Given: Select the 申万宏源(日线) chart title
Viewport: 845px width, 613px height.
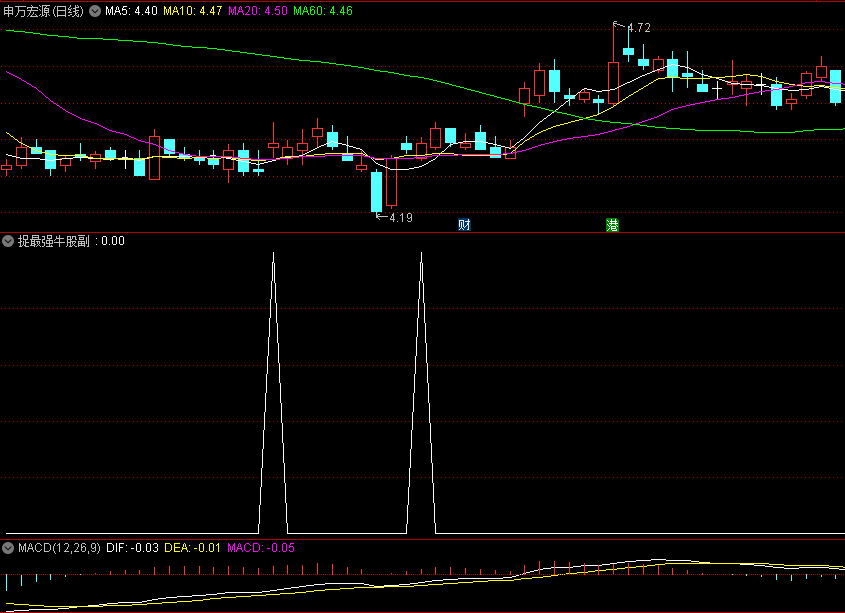Looking at the screenshot, I should click(x=44, y=11).
